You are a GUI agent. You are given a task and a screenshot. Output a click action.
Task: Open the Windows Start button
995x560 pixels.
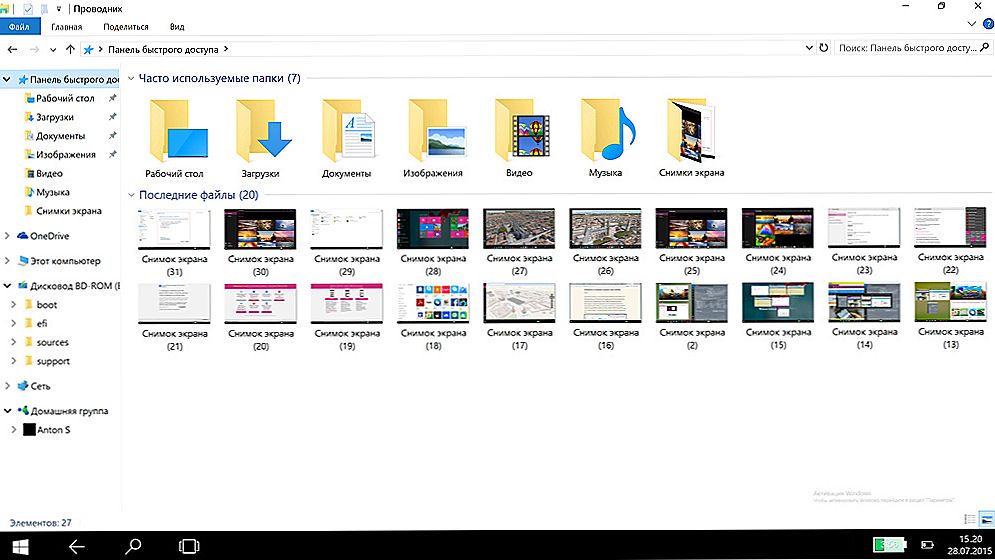(20, 546)
